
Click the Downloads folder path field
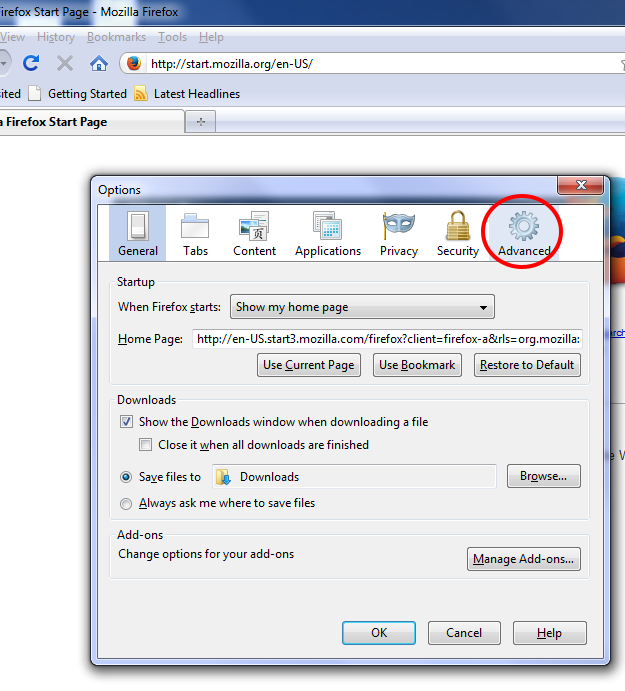click(354, 476)
